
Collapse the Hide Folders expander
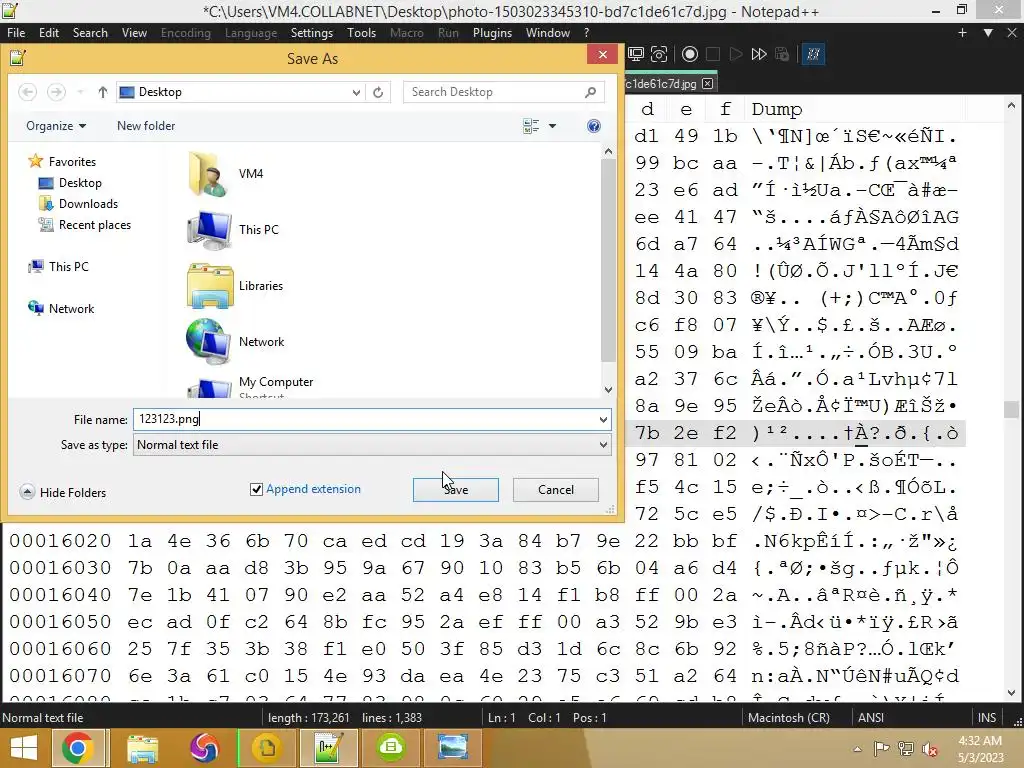click(x=27, y=492)
